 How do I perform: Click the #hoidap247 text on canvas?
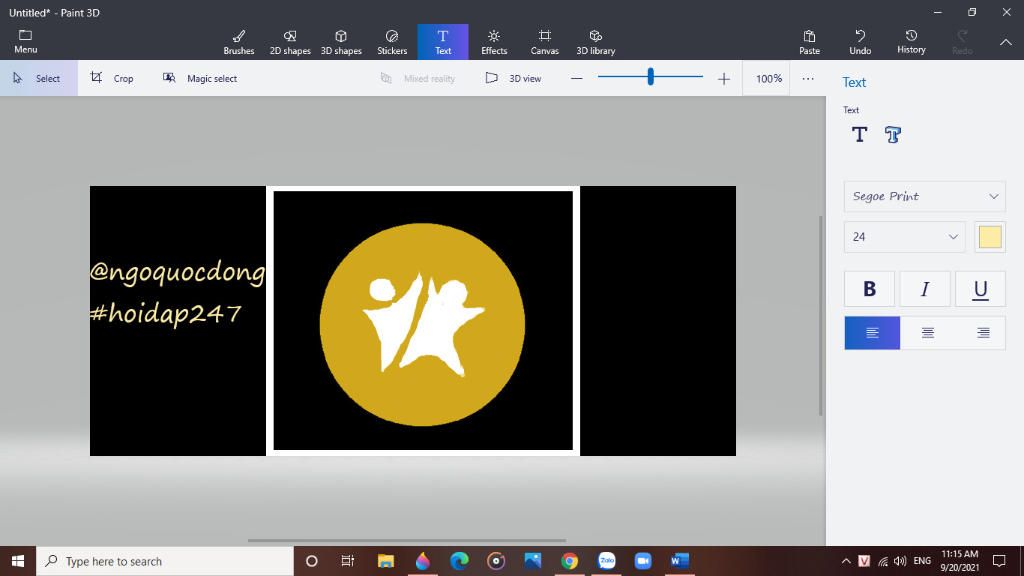[166, 313]
